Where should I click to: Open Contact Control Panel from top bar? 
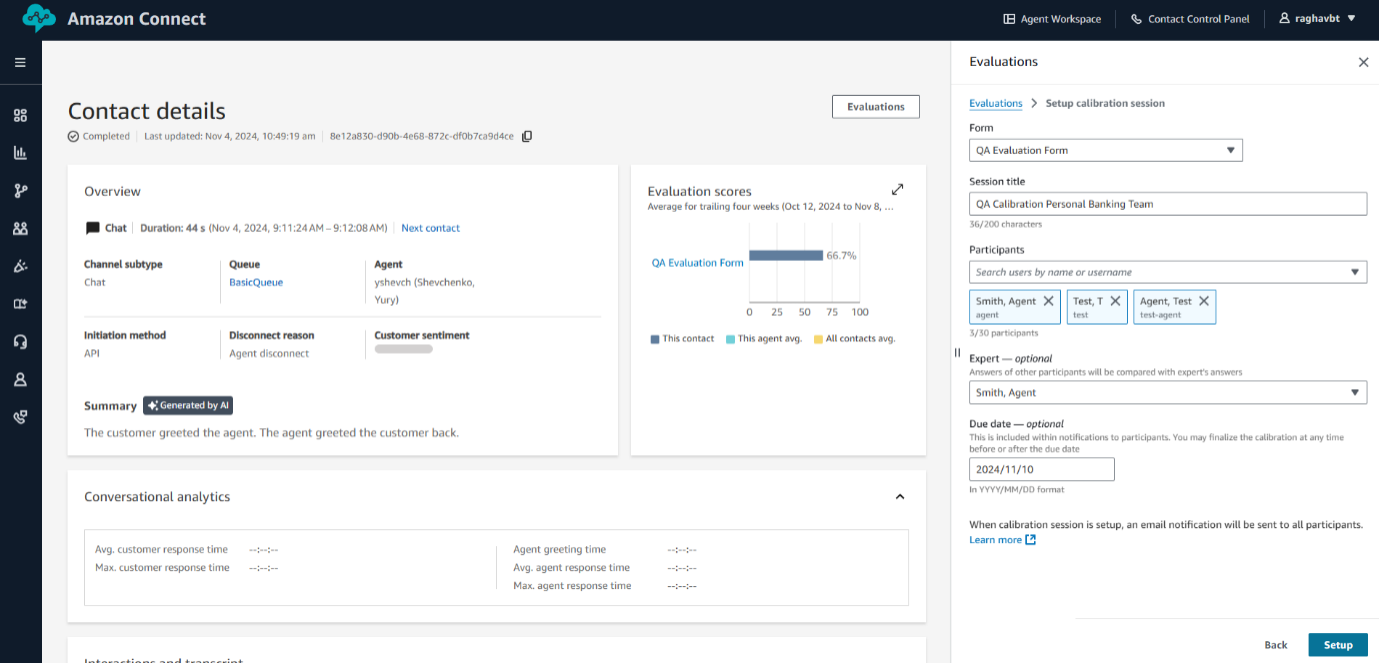[x=1190, y=19]
